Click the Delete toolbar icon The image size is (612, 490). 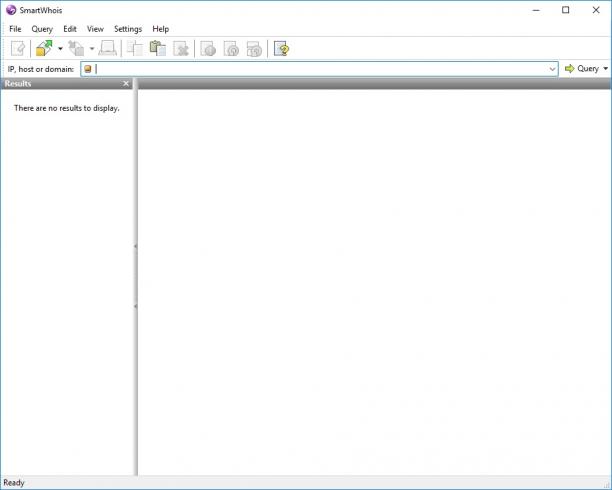pyautogui.click(x=181, y=49)
